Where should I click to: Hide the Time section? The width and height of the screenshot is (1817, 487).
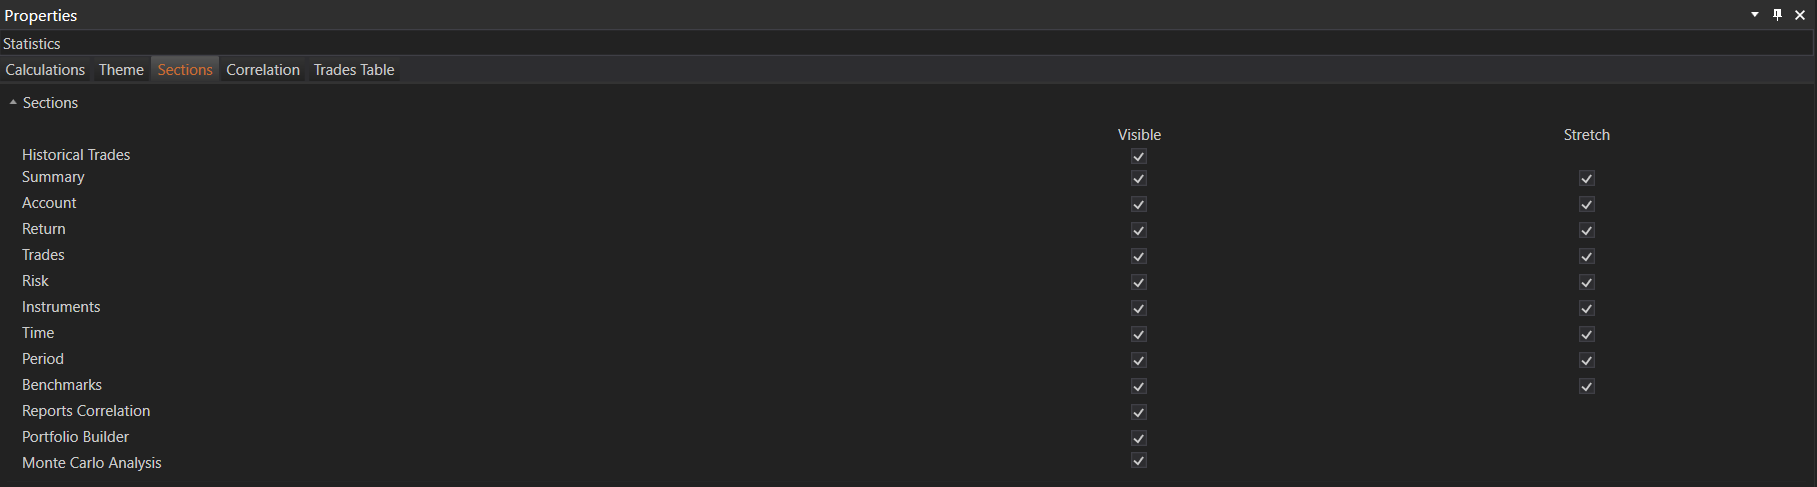click(x=1139, y=334)
